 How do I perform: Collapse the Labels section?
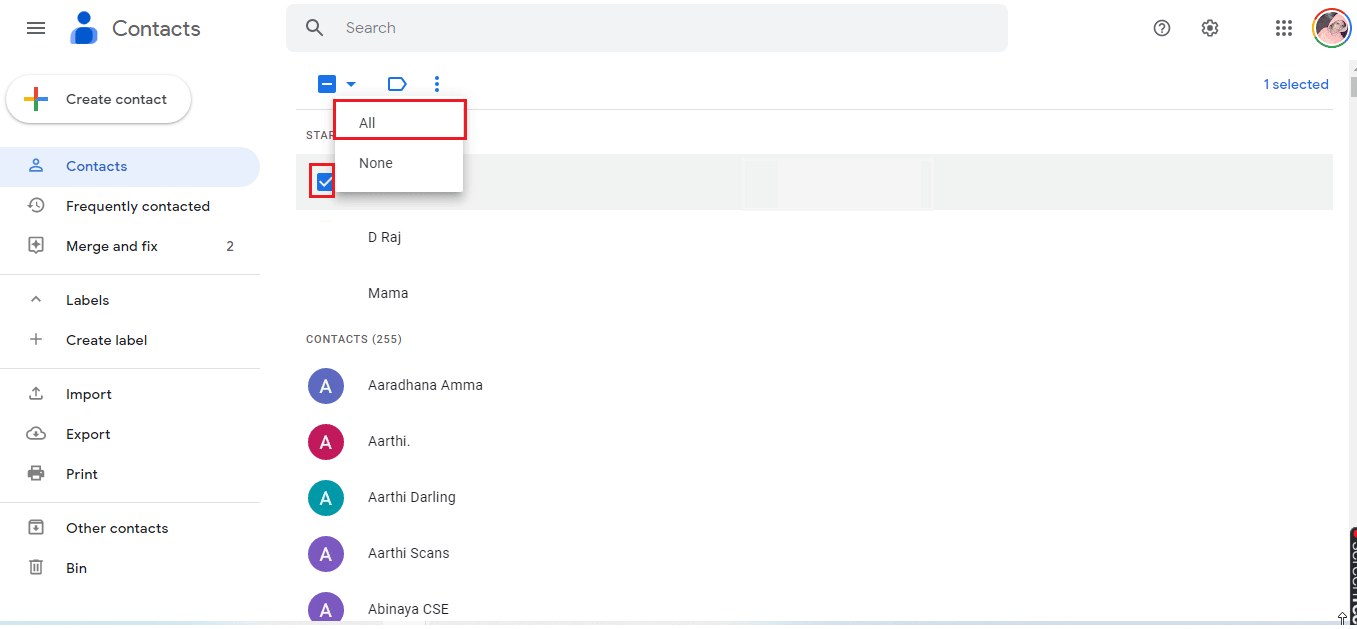[36, 300]
